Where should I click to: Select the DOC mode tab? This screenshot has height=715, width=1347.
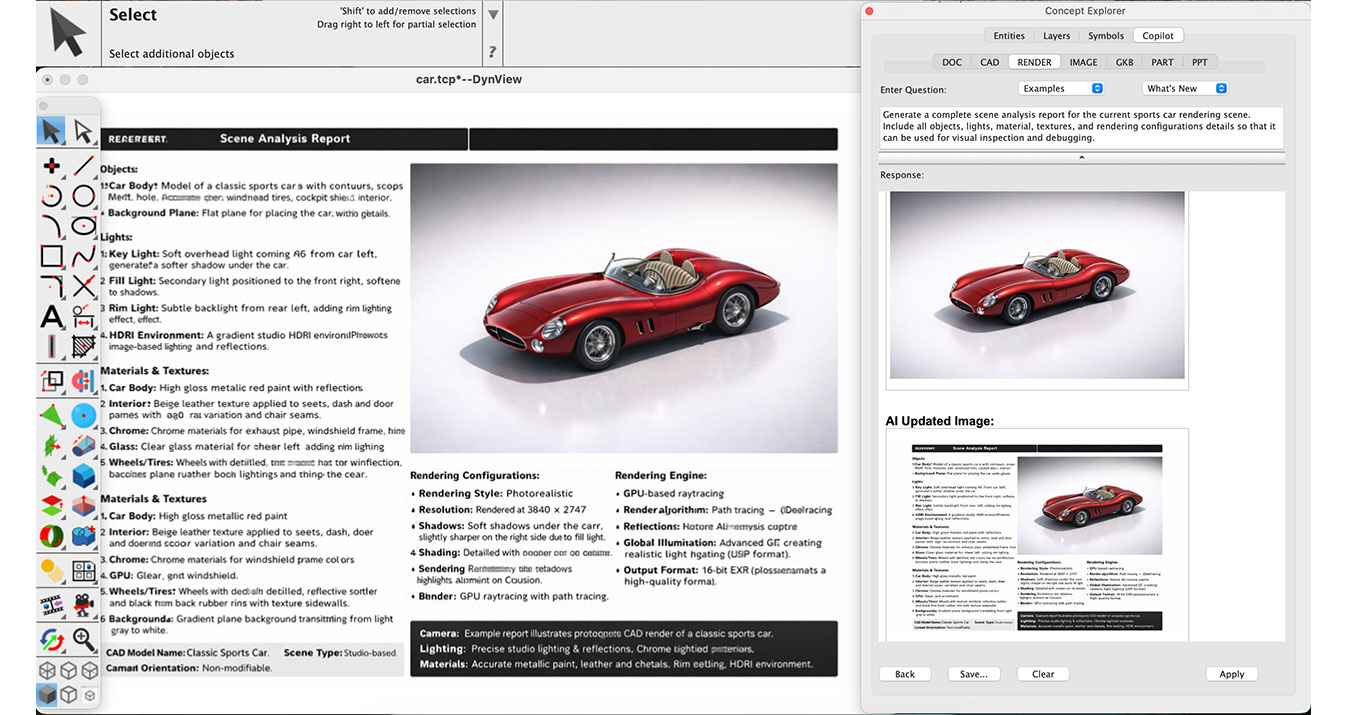952,62
